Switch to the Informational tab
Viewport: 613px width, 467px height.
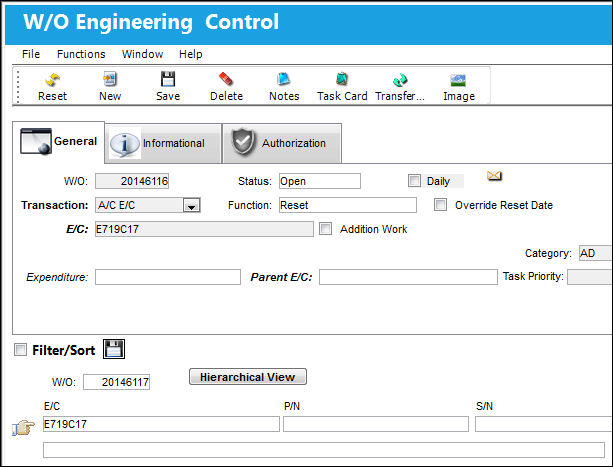pos(163,143)
